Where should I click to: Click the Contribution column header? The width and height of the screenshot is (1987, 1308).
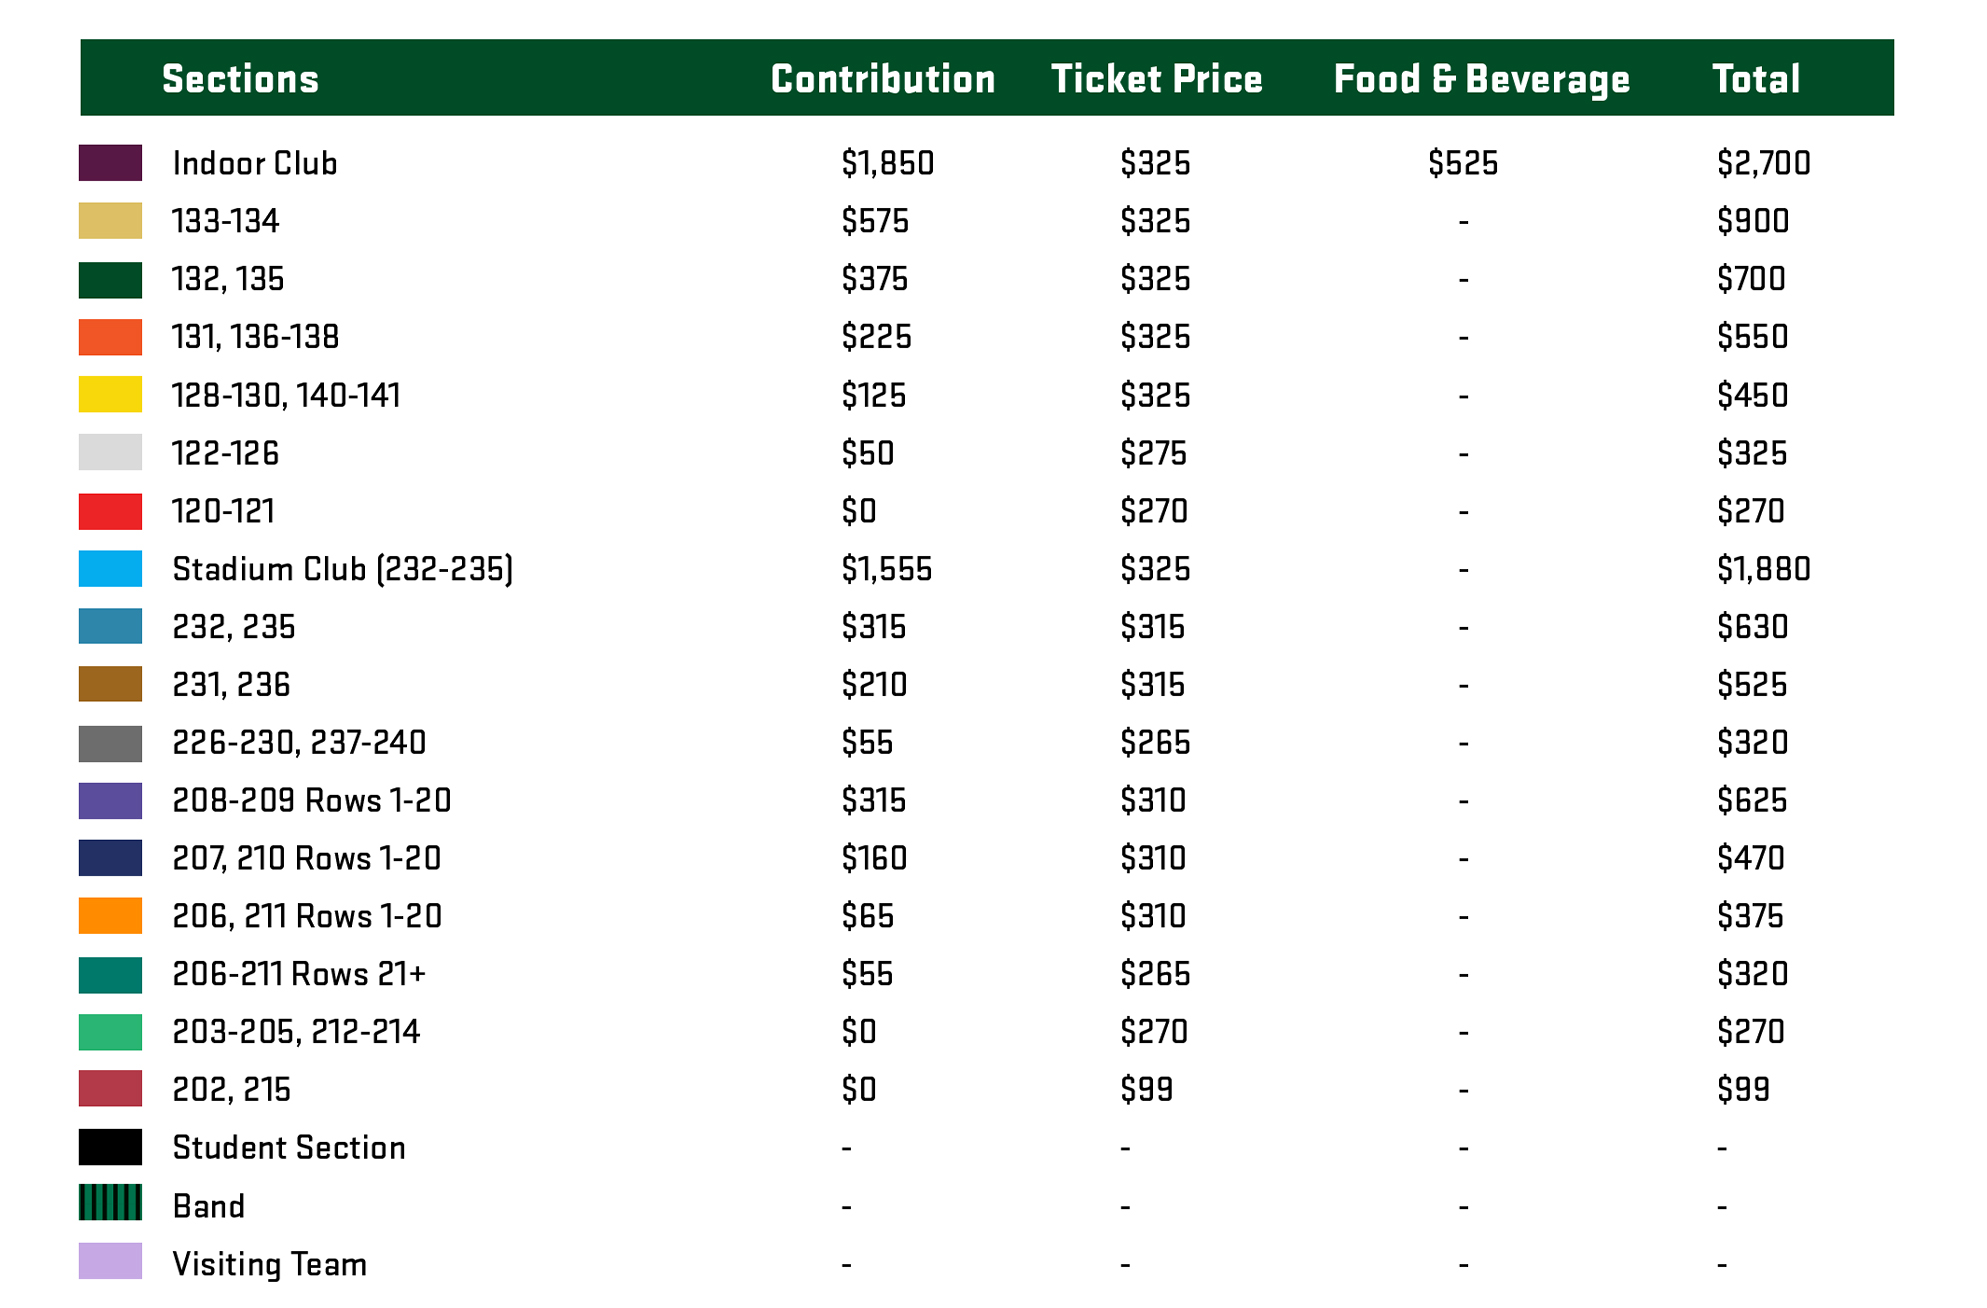click(x=883, y=79)
